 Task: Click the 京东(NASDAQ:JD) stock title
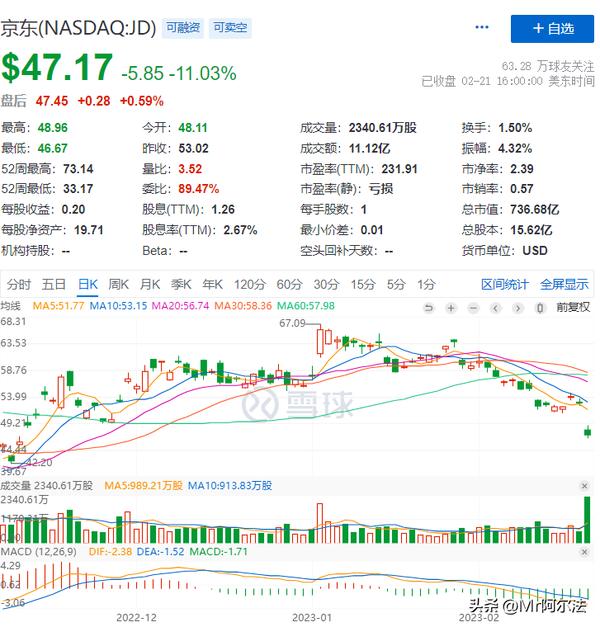tap(78, 28)
